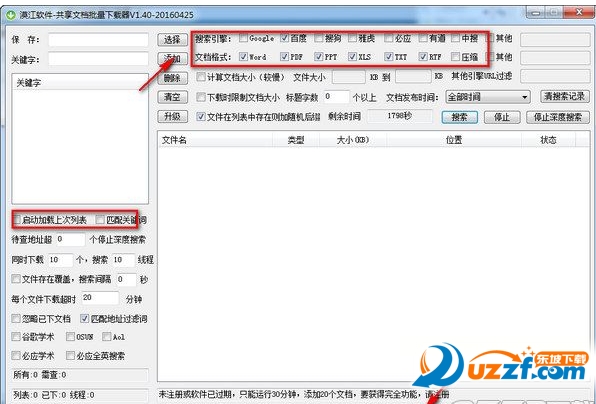The image size is (596, 404).
Task: Open the 文档发布时间 全部时间 dropdown
Action: click(488, 97)
